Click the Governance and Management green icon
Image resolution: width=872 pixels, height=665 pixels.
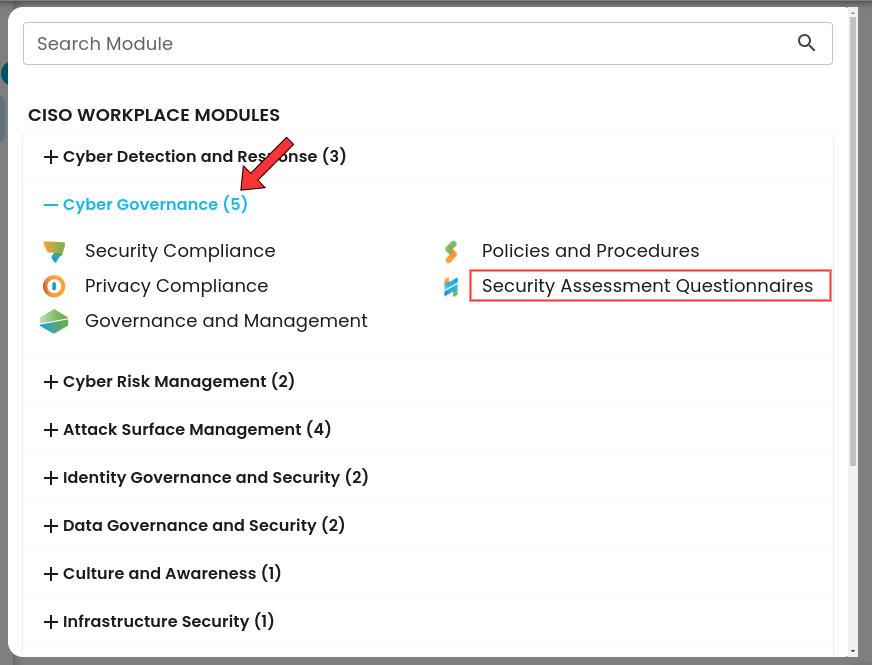[54, 321]
